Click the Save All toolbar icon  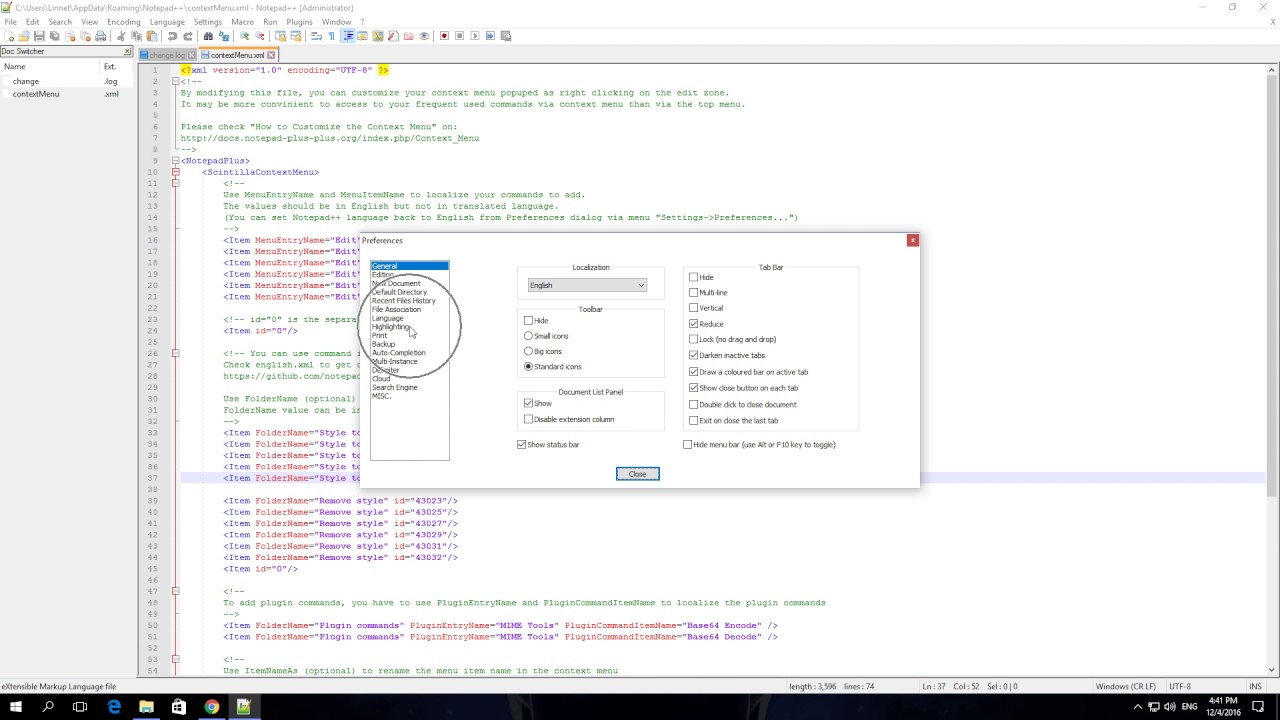tap(54, 36)
